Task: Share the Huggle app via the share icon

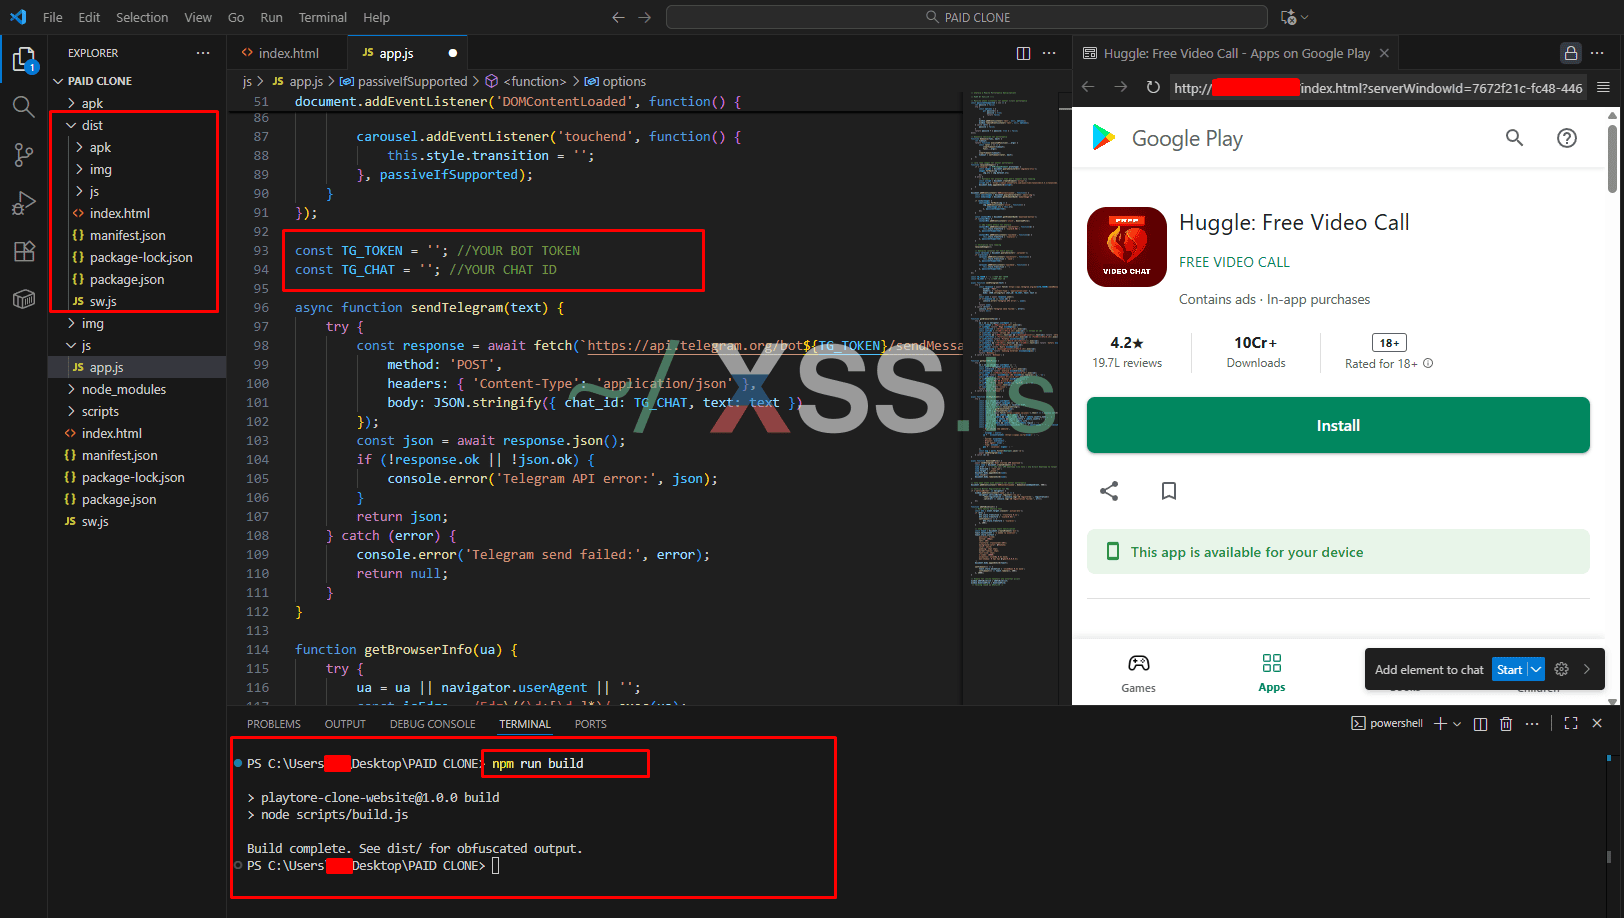Action: [x=1109, y=491]
